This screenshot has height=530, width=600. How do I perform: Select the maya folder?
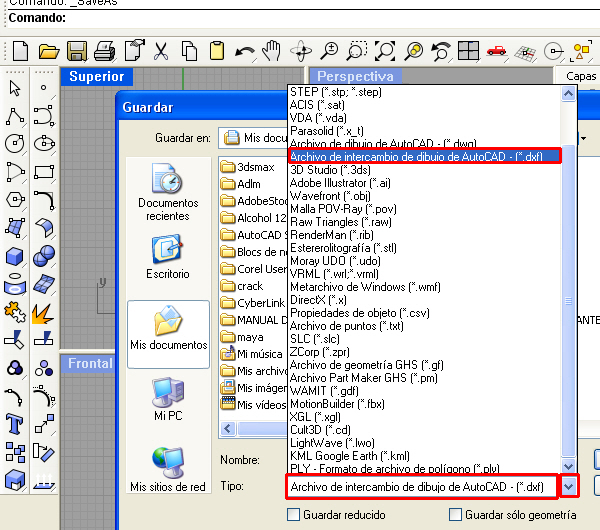pyautogui.click(x=242, y=337)
